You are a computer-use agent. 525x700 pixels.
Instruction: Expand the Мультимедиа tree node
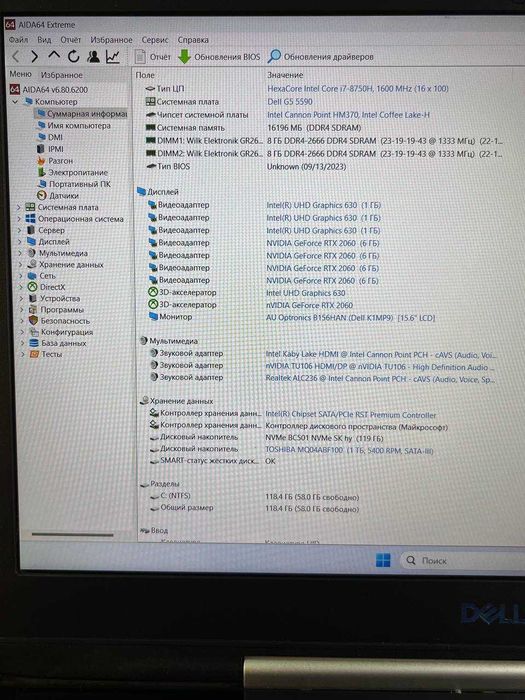[x=21, y=253]
